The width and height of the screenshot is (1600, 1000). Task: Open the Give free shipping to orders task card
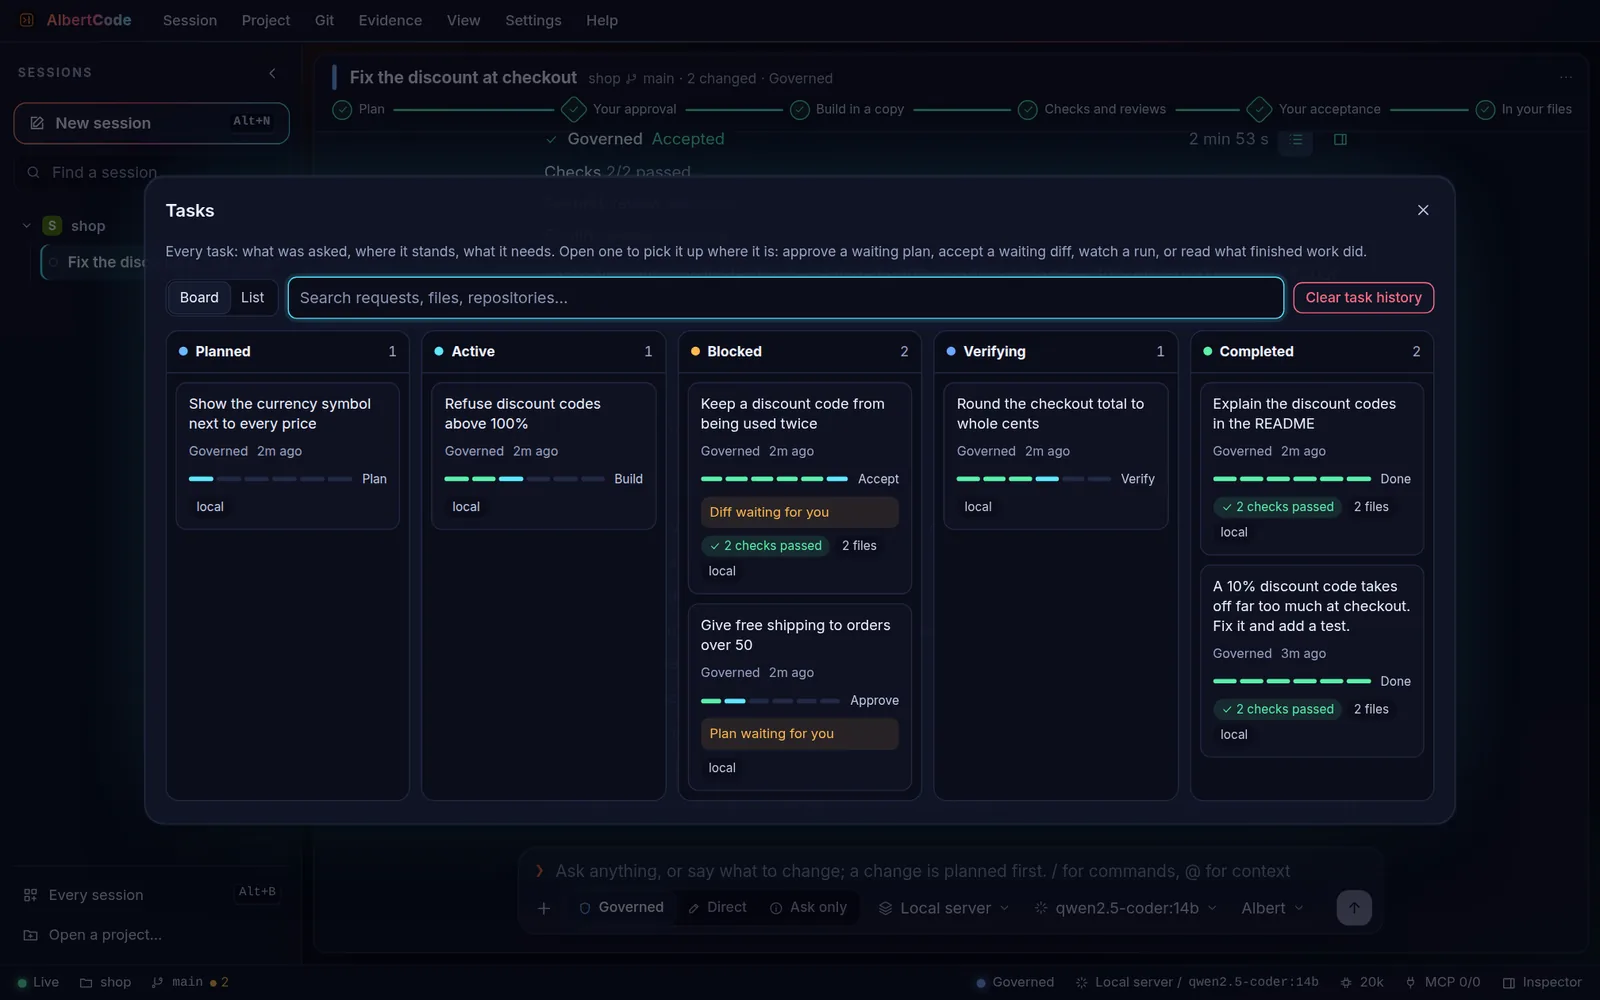pos(799,697)
